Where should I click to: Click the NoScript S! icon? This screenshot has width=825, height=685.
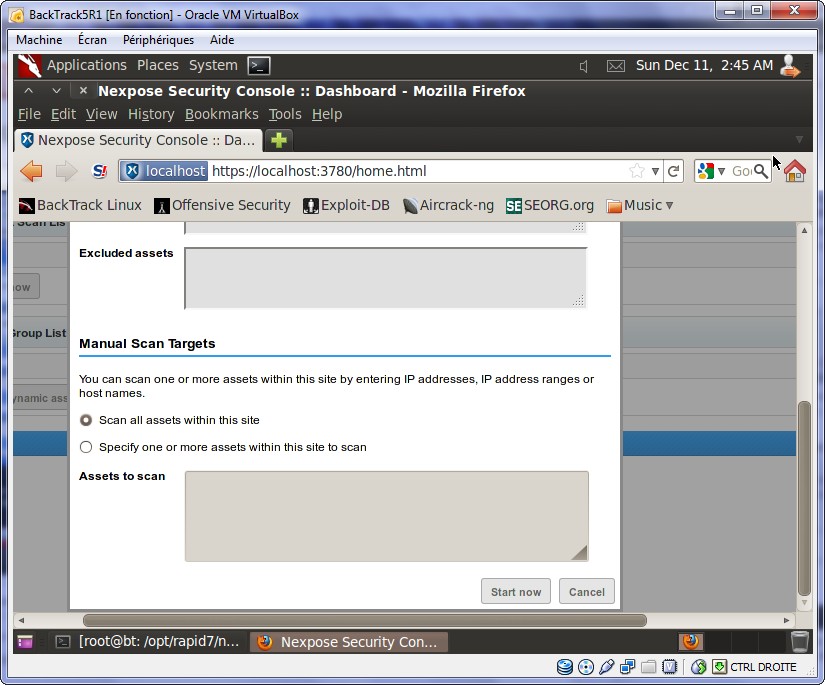[99, 171]
